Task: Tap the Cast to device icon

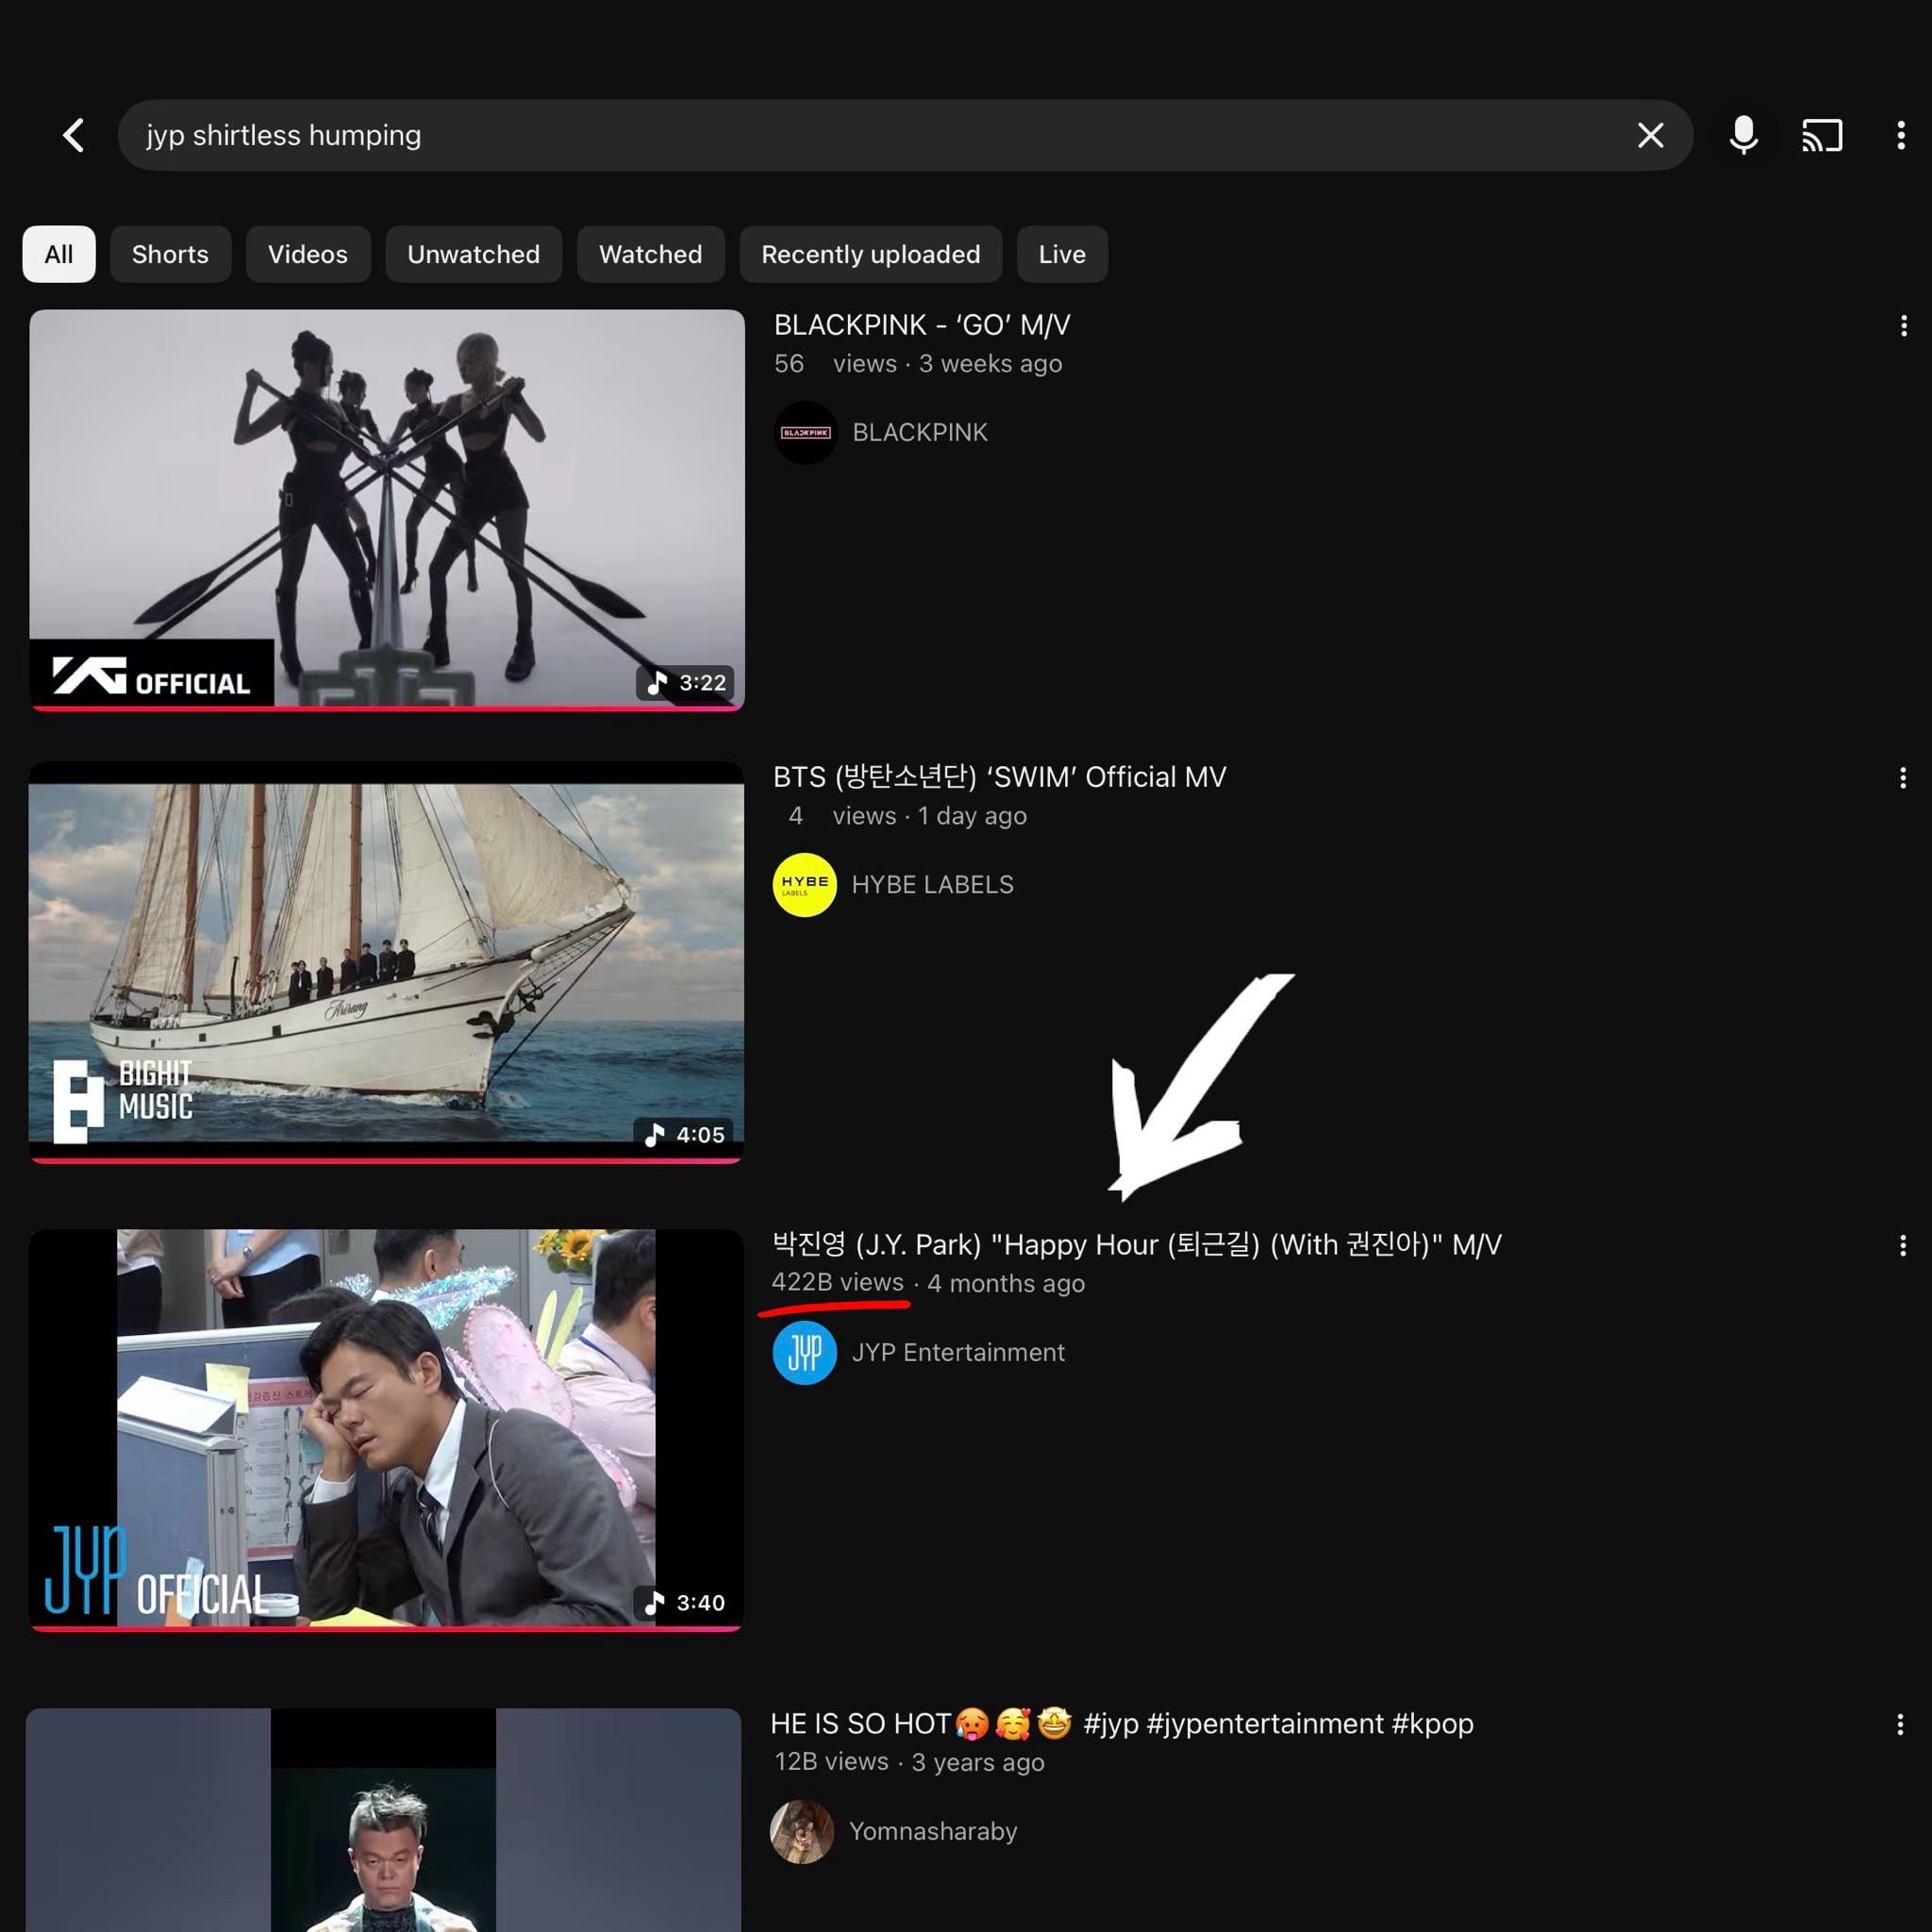Action: pyautogui.click(x=1821, y=135)
